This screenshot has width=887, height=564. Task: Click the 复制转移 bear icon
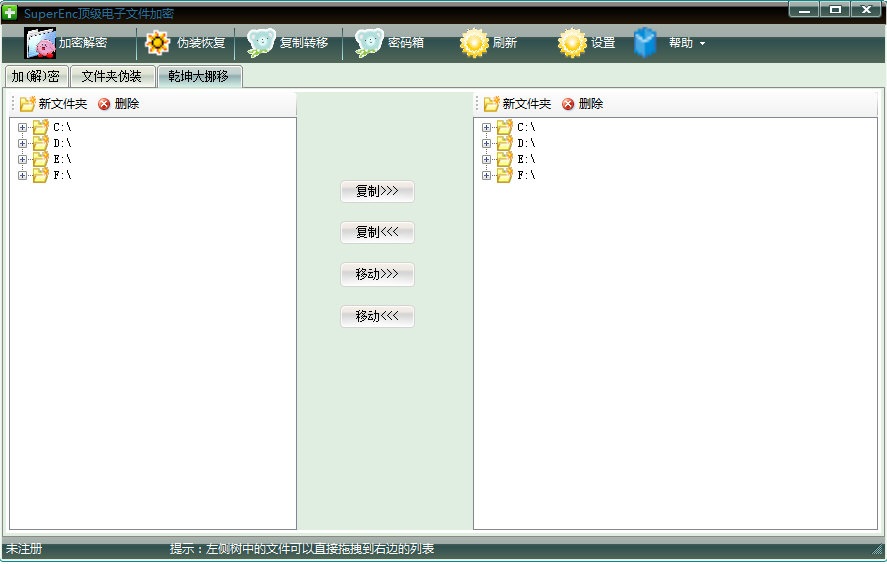(261, 43)
